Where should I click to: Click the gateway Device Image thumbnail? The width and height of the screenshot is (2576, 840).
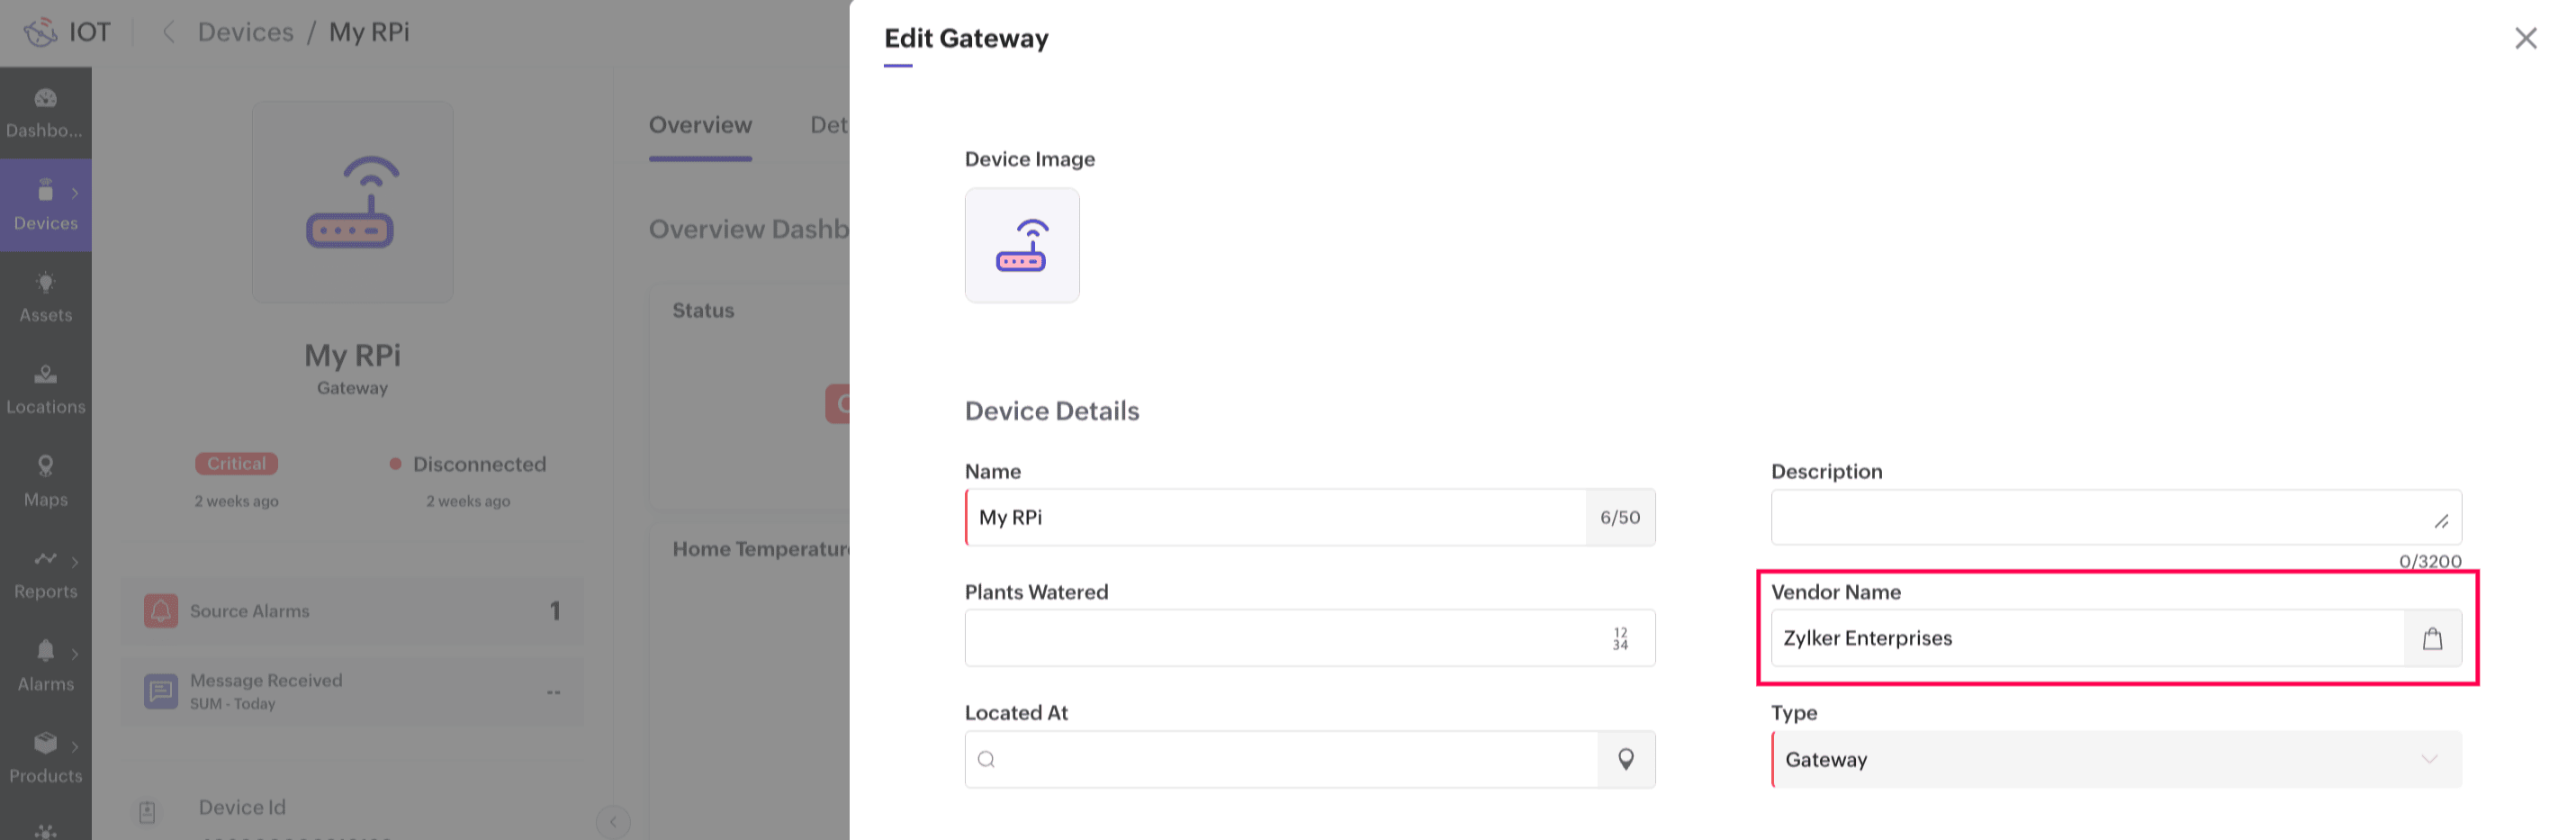1021,246
